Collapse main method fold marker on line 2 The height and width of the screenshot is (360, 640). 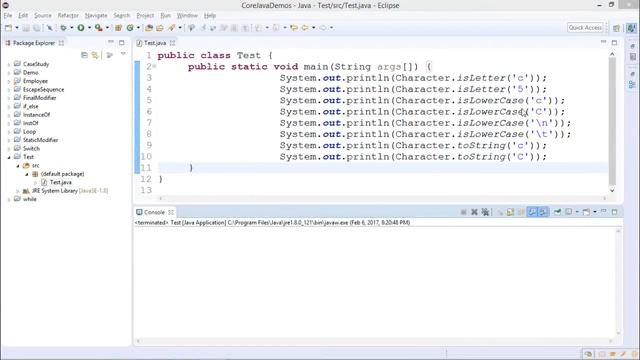[154, 66]
